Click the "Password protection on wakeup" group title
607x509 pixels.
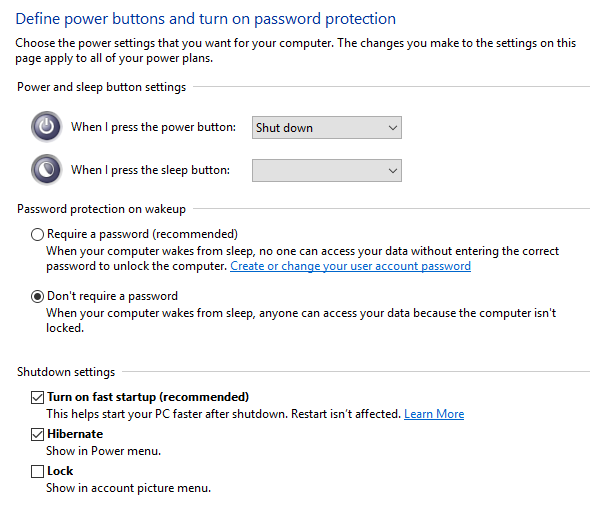101,209
